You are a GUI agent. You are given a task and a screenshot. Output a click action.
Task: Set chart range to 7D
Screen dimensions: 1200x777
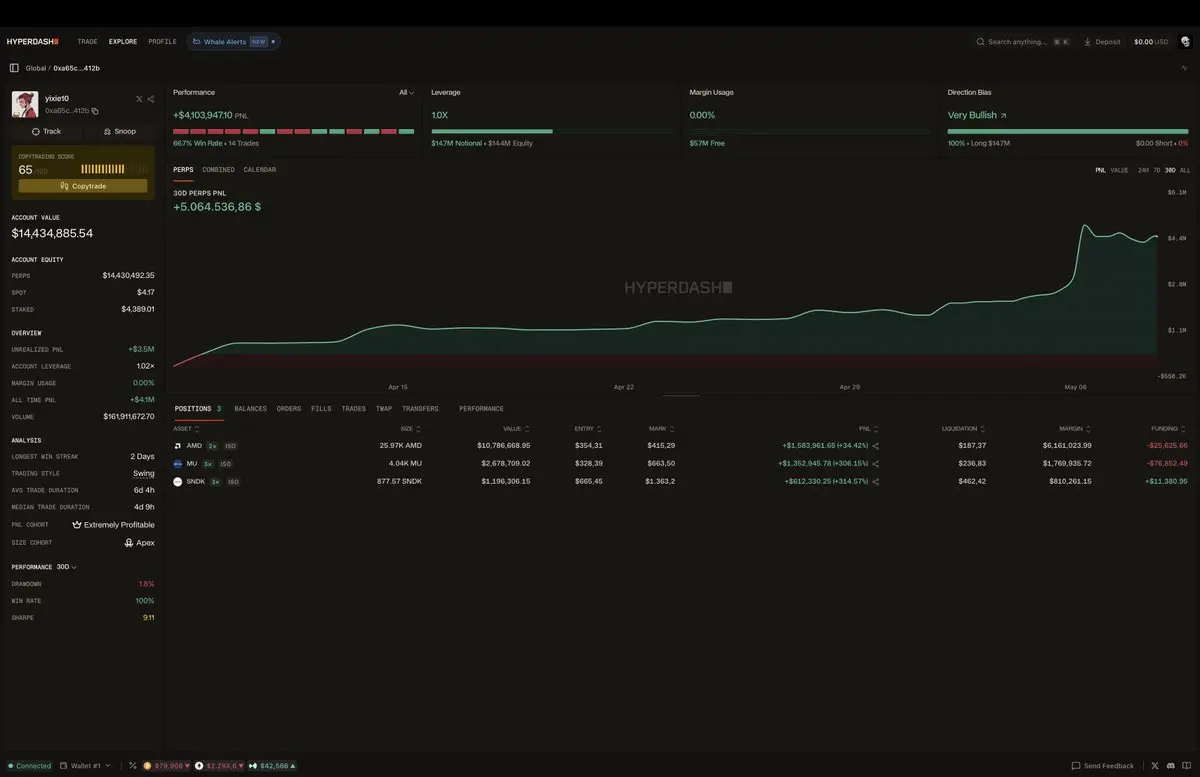[1157, 170]
